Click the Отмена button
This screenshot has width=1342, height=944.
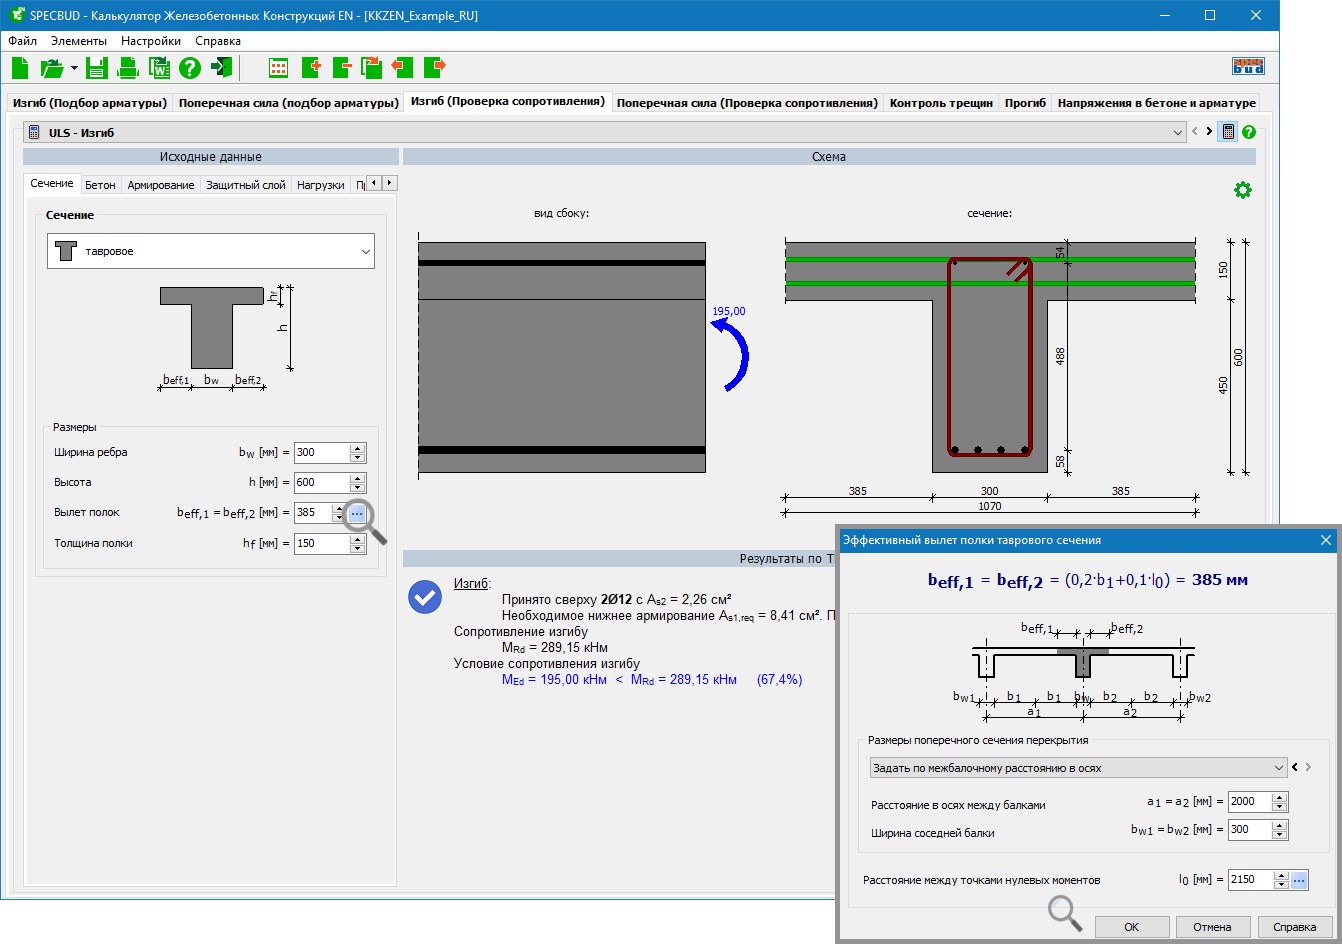click(x=1212, y=927)
